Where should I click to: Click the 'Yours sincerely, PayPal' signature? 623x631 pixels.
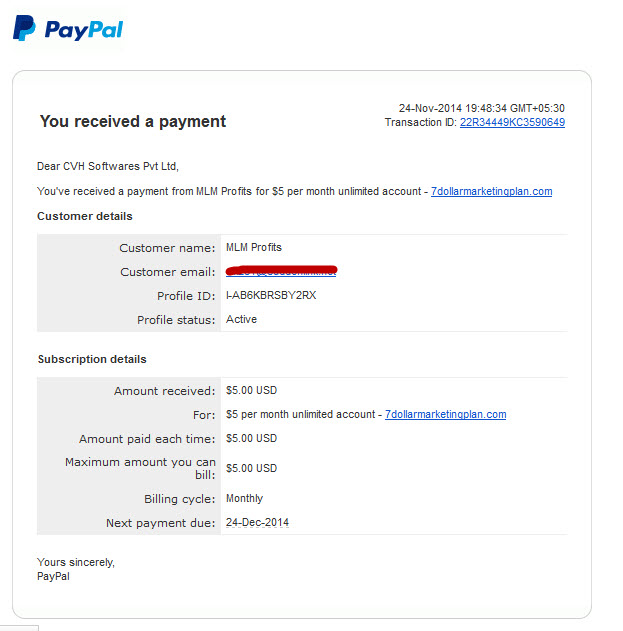click(x=76, y=569)
